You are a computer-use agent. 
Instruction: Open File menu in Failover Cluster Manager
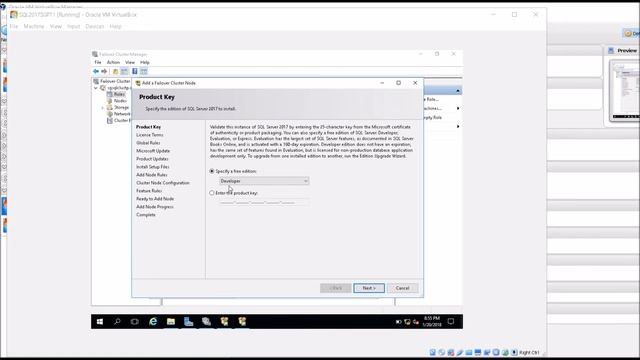point(98,62)
